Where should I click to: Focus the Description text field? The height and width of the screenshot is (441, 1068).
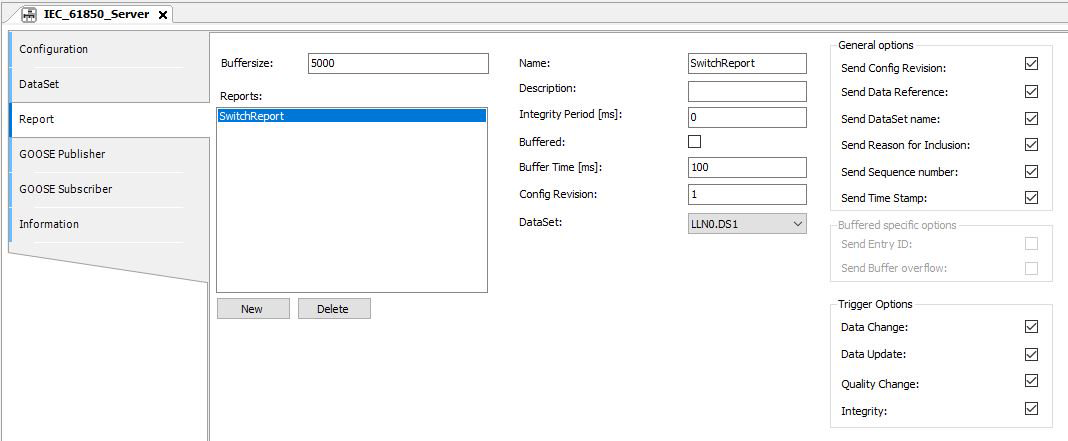coord(747,91)
